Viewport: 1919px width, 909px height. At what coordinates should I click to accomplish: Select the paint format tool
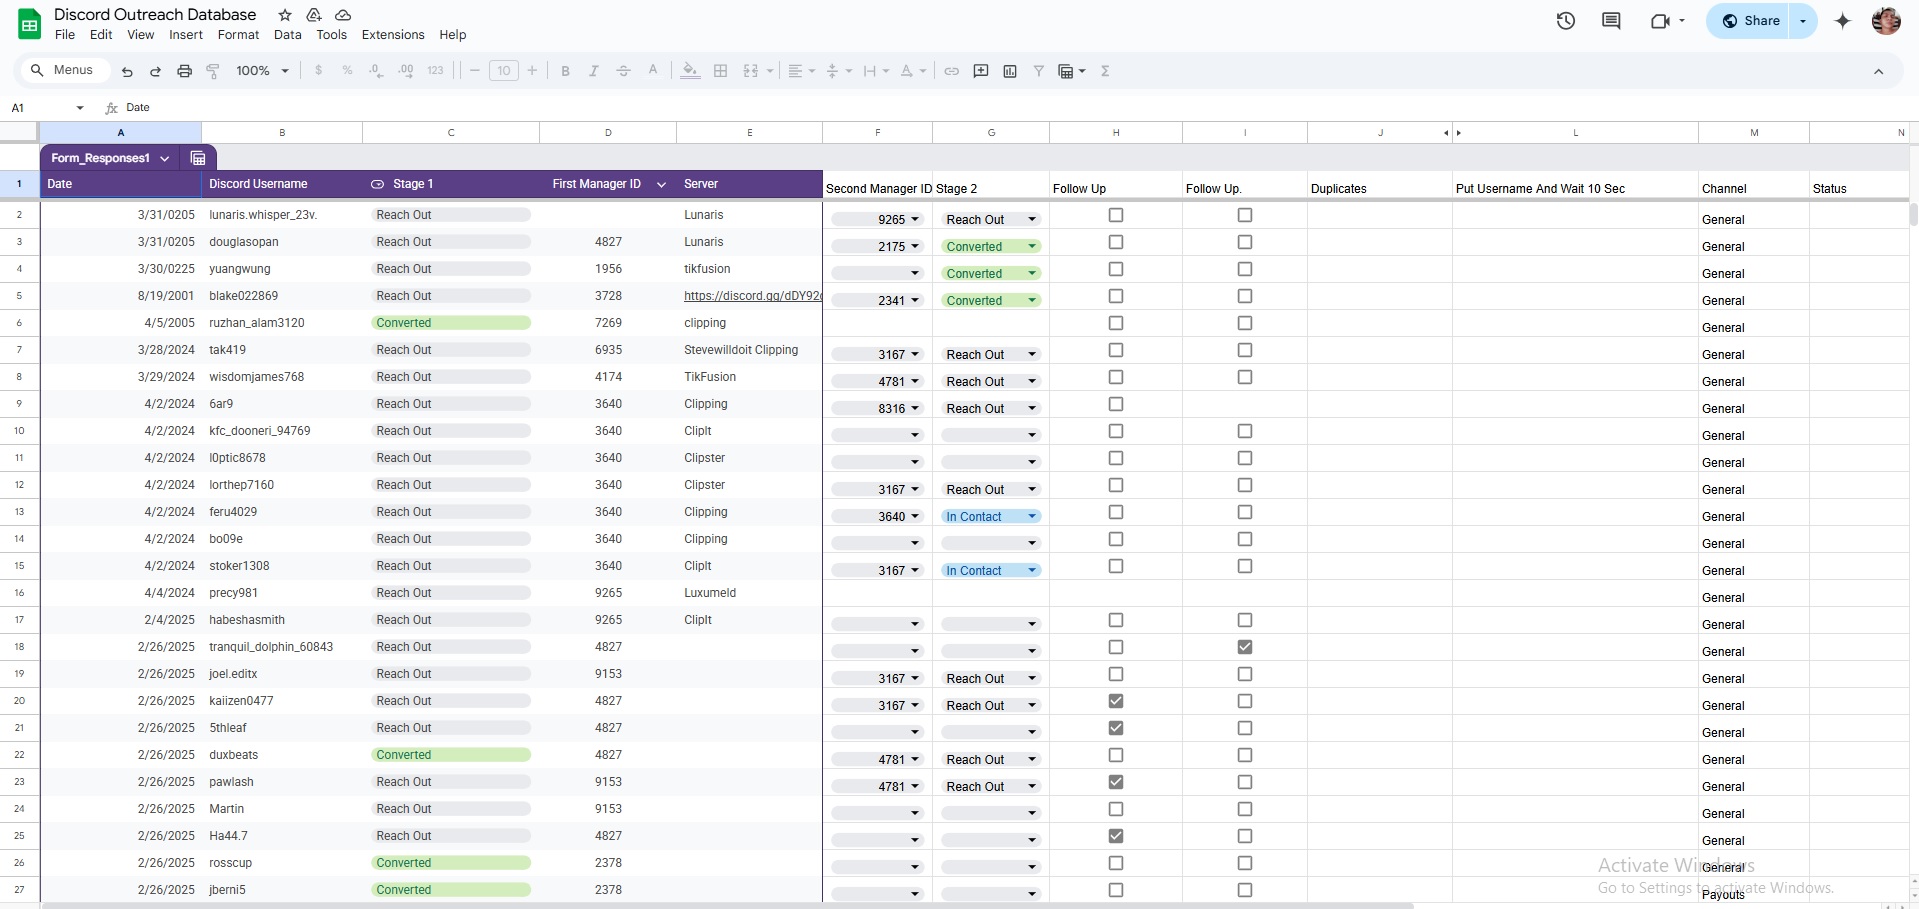coord(213,71)
